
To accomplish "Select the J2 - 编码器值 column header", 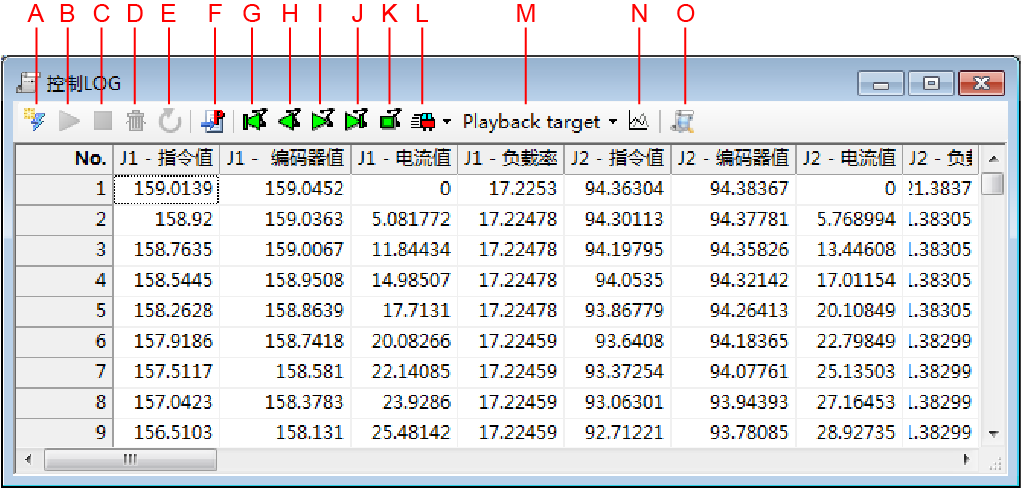I will coord(733,158).
